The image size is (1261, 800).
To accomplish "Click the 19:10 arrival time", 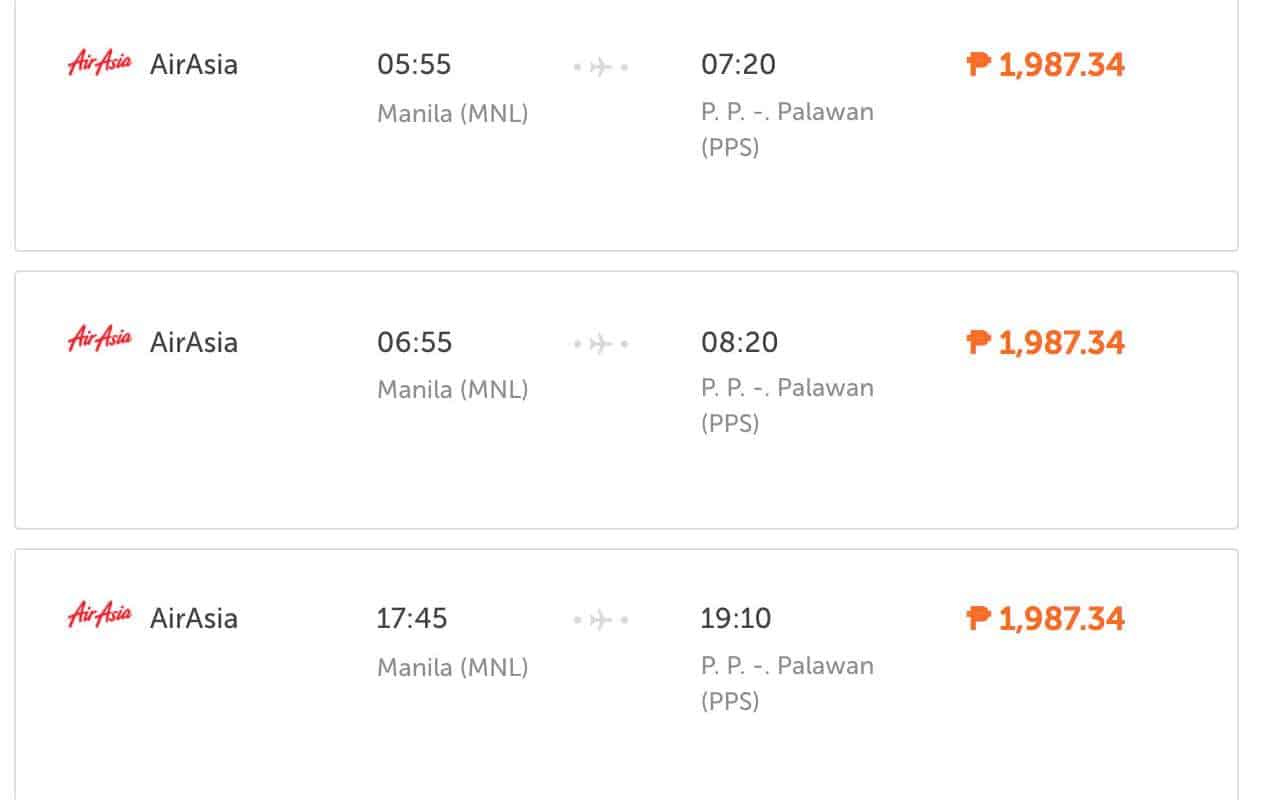I will pyautogui.click(x=736, y=618).
